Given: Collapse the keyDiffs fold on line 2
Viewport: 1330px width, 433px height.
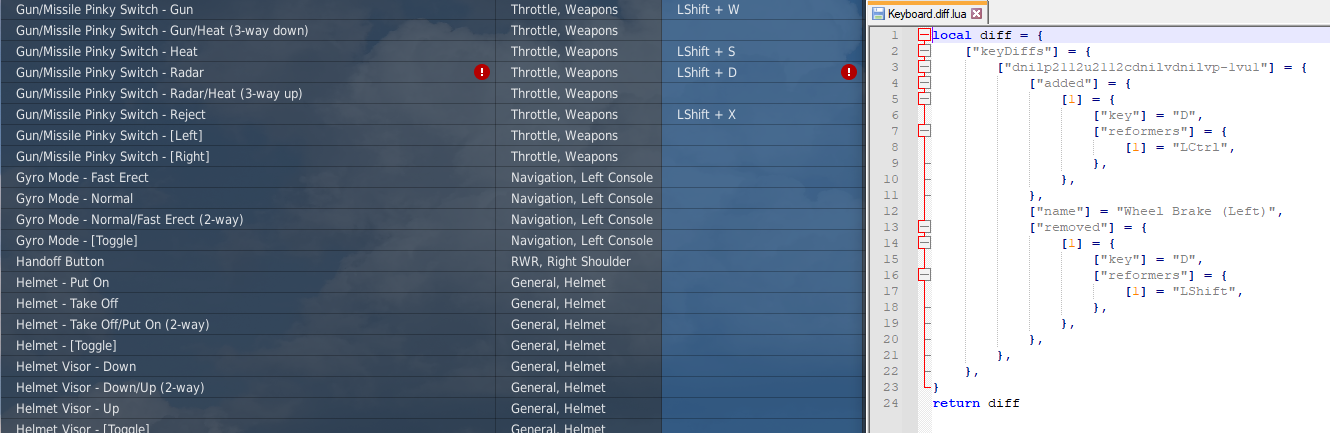Looking at the screenshot, I should pyautogui.click(x=923, y=51).
